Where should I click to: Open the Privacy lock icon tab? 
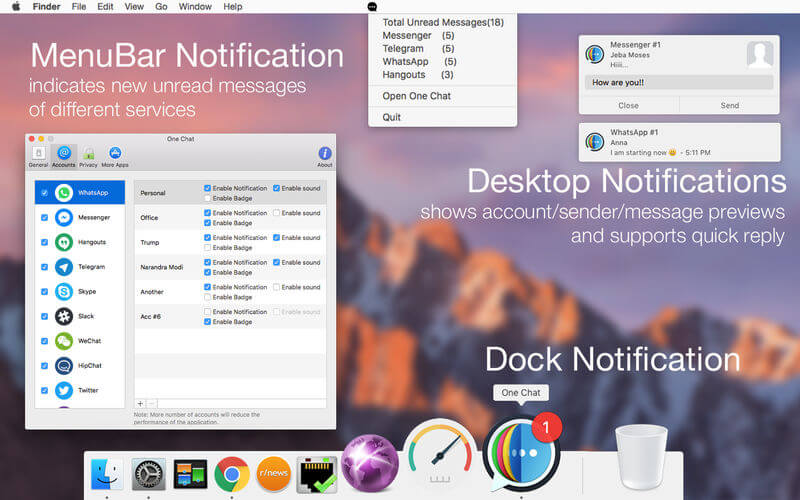point(88,153)
